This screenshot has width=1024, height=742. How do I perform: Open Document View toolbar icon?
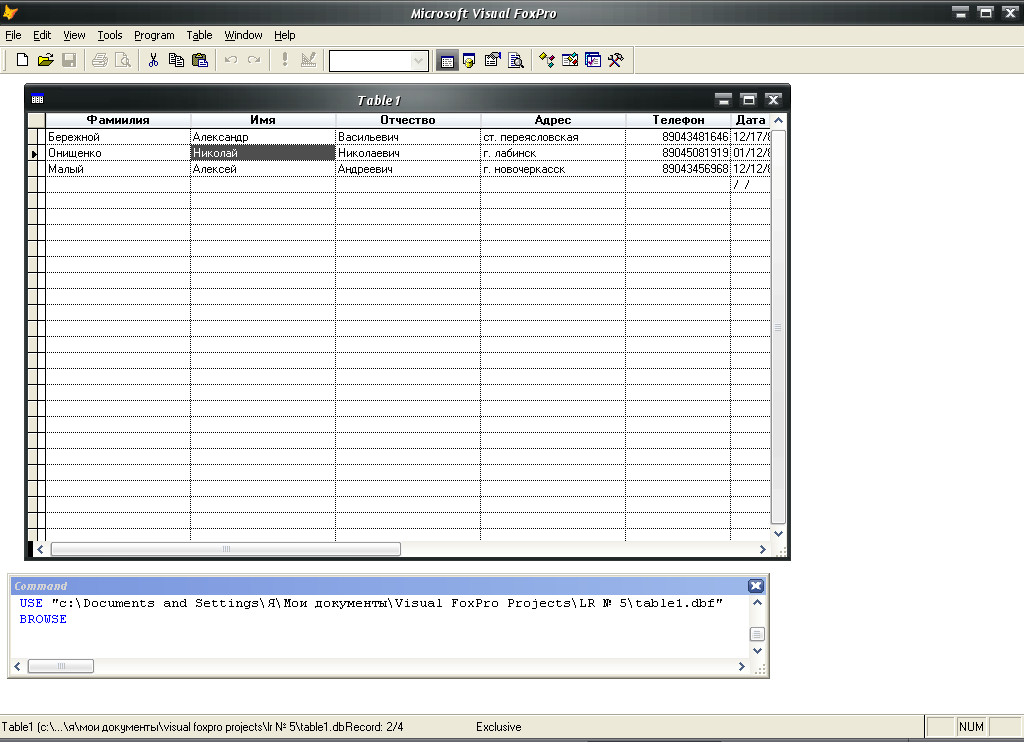[516, 61]
